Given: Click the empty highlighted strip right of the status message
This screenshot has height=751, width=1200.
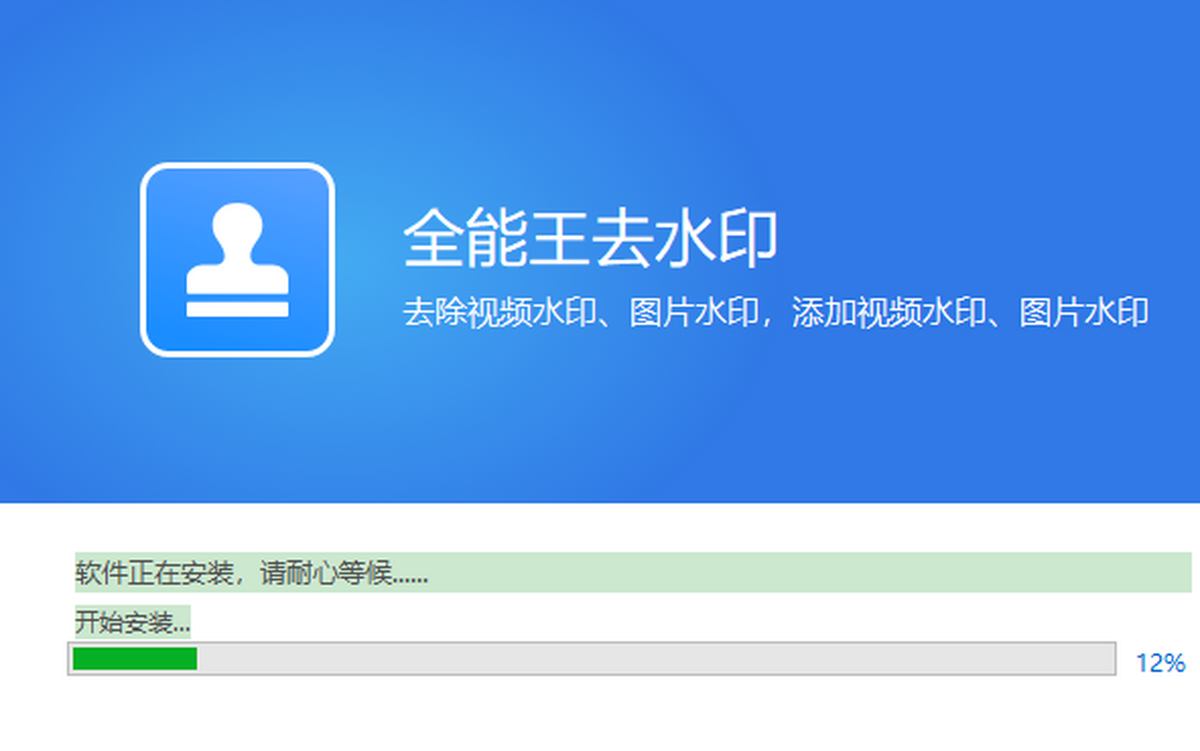Looking at the screenshot, I should pyautogui.click(x=800, y=573).
